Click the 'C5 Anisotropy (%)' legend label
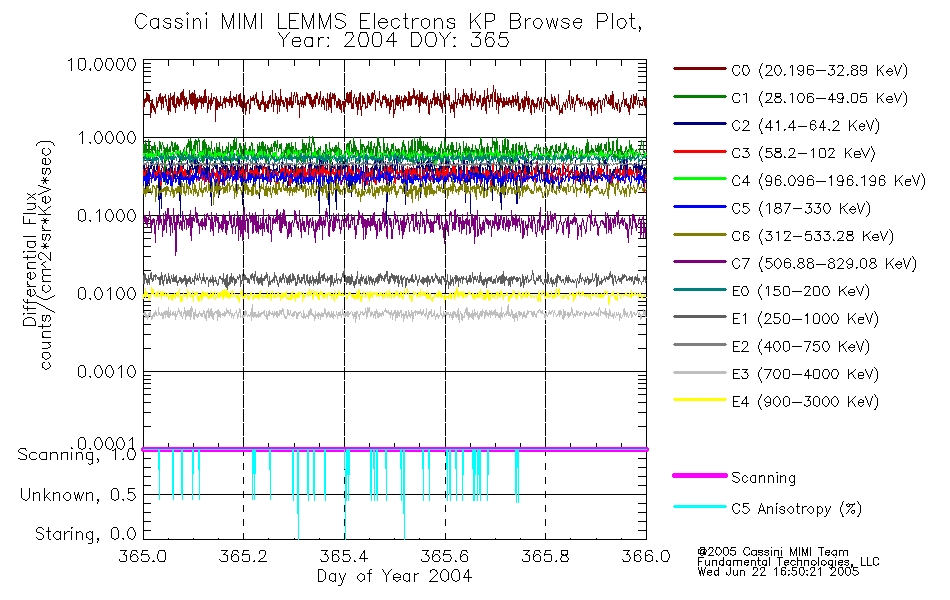950x600 pixels. tap(796, 509)
